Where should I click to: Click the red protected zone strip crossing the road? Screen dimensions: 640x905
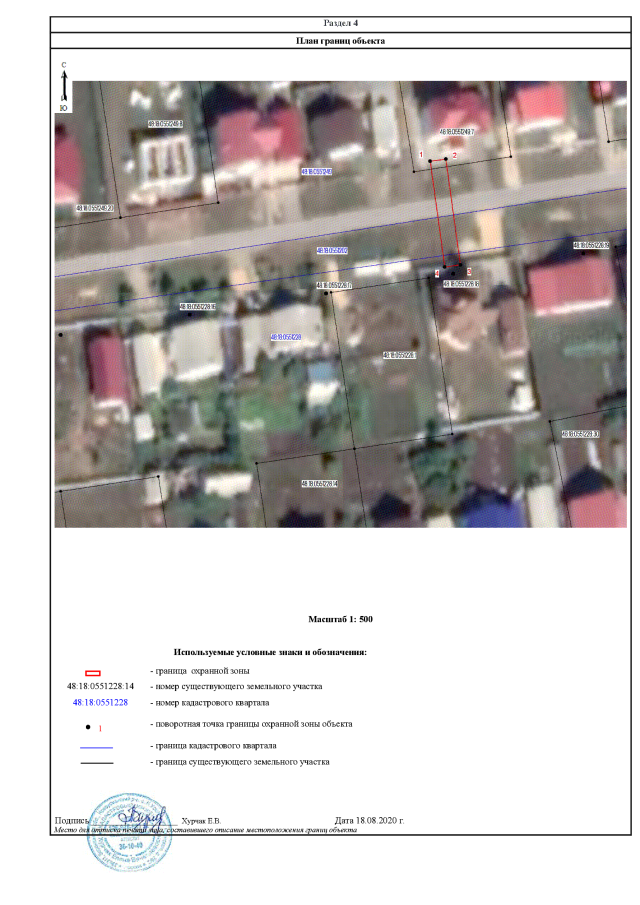(445, 213)
